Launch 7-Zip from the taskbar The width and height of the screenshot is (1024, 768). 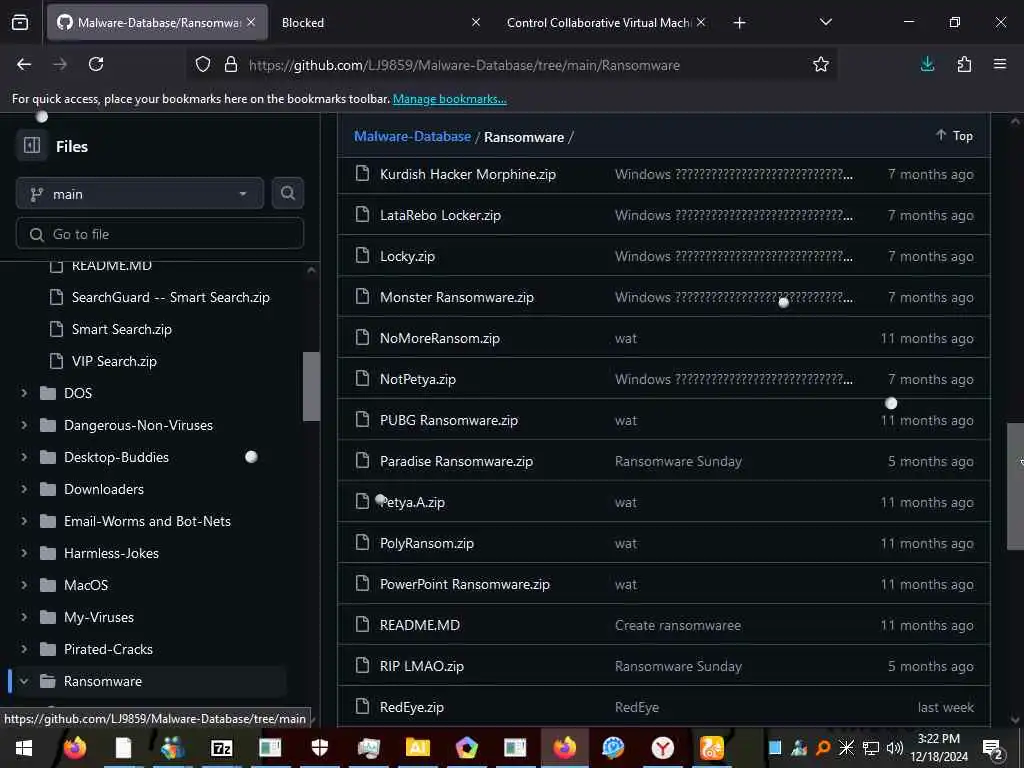click(222, 748)
